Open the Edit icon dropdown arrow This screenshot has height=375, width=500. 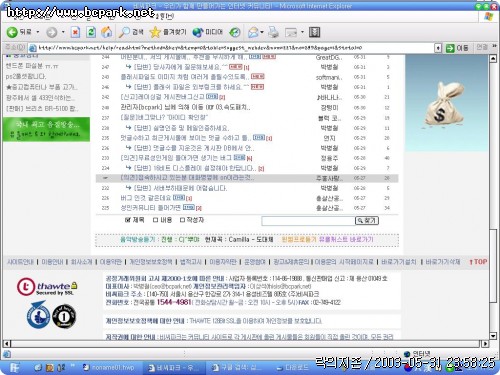(x=302, y=32)
